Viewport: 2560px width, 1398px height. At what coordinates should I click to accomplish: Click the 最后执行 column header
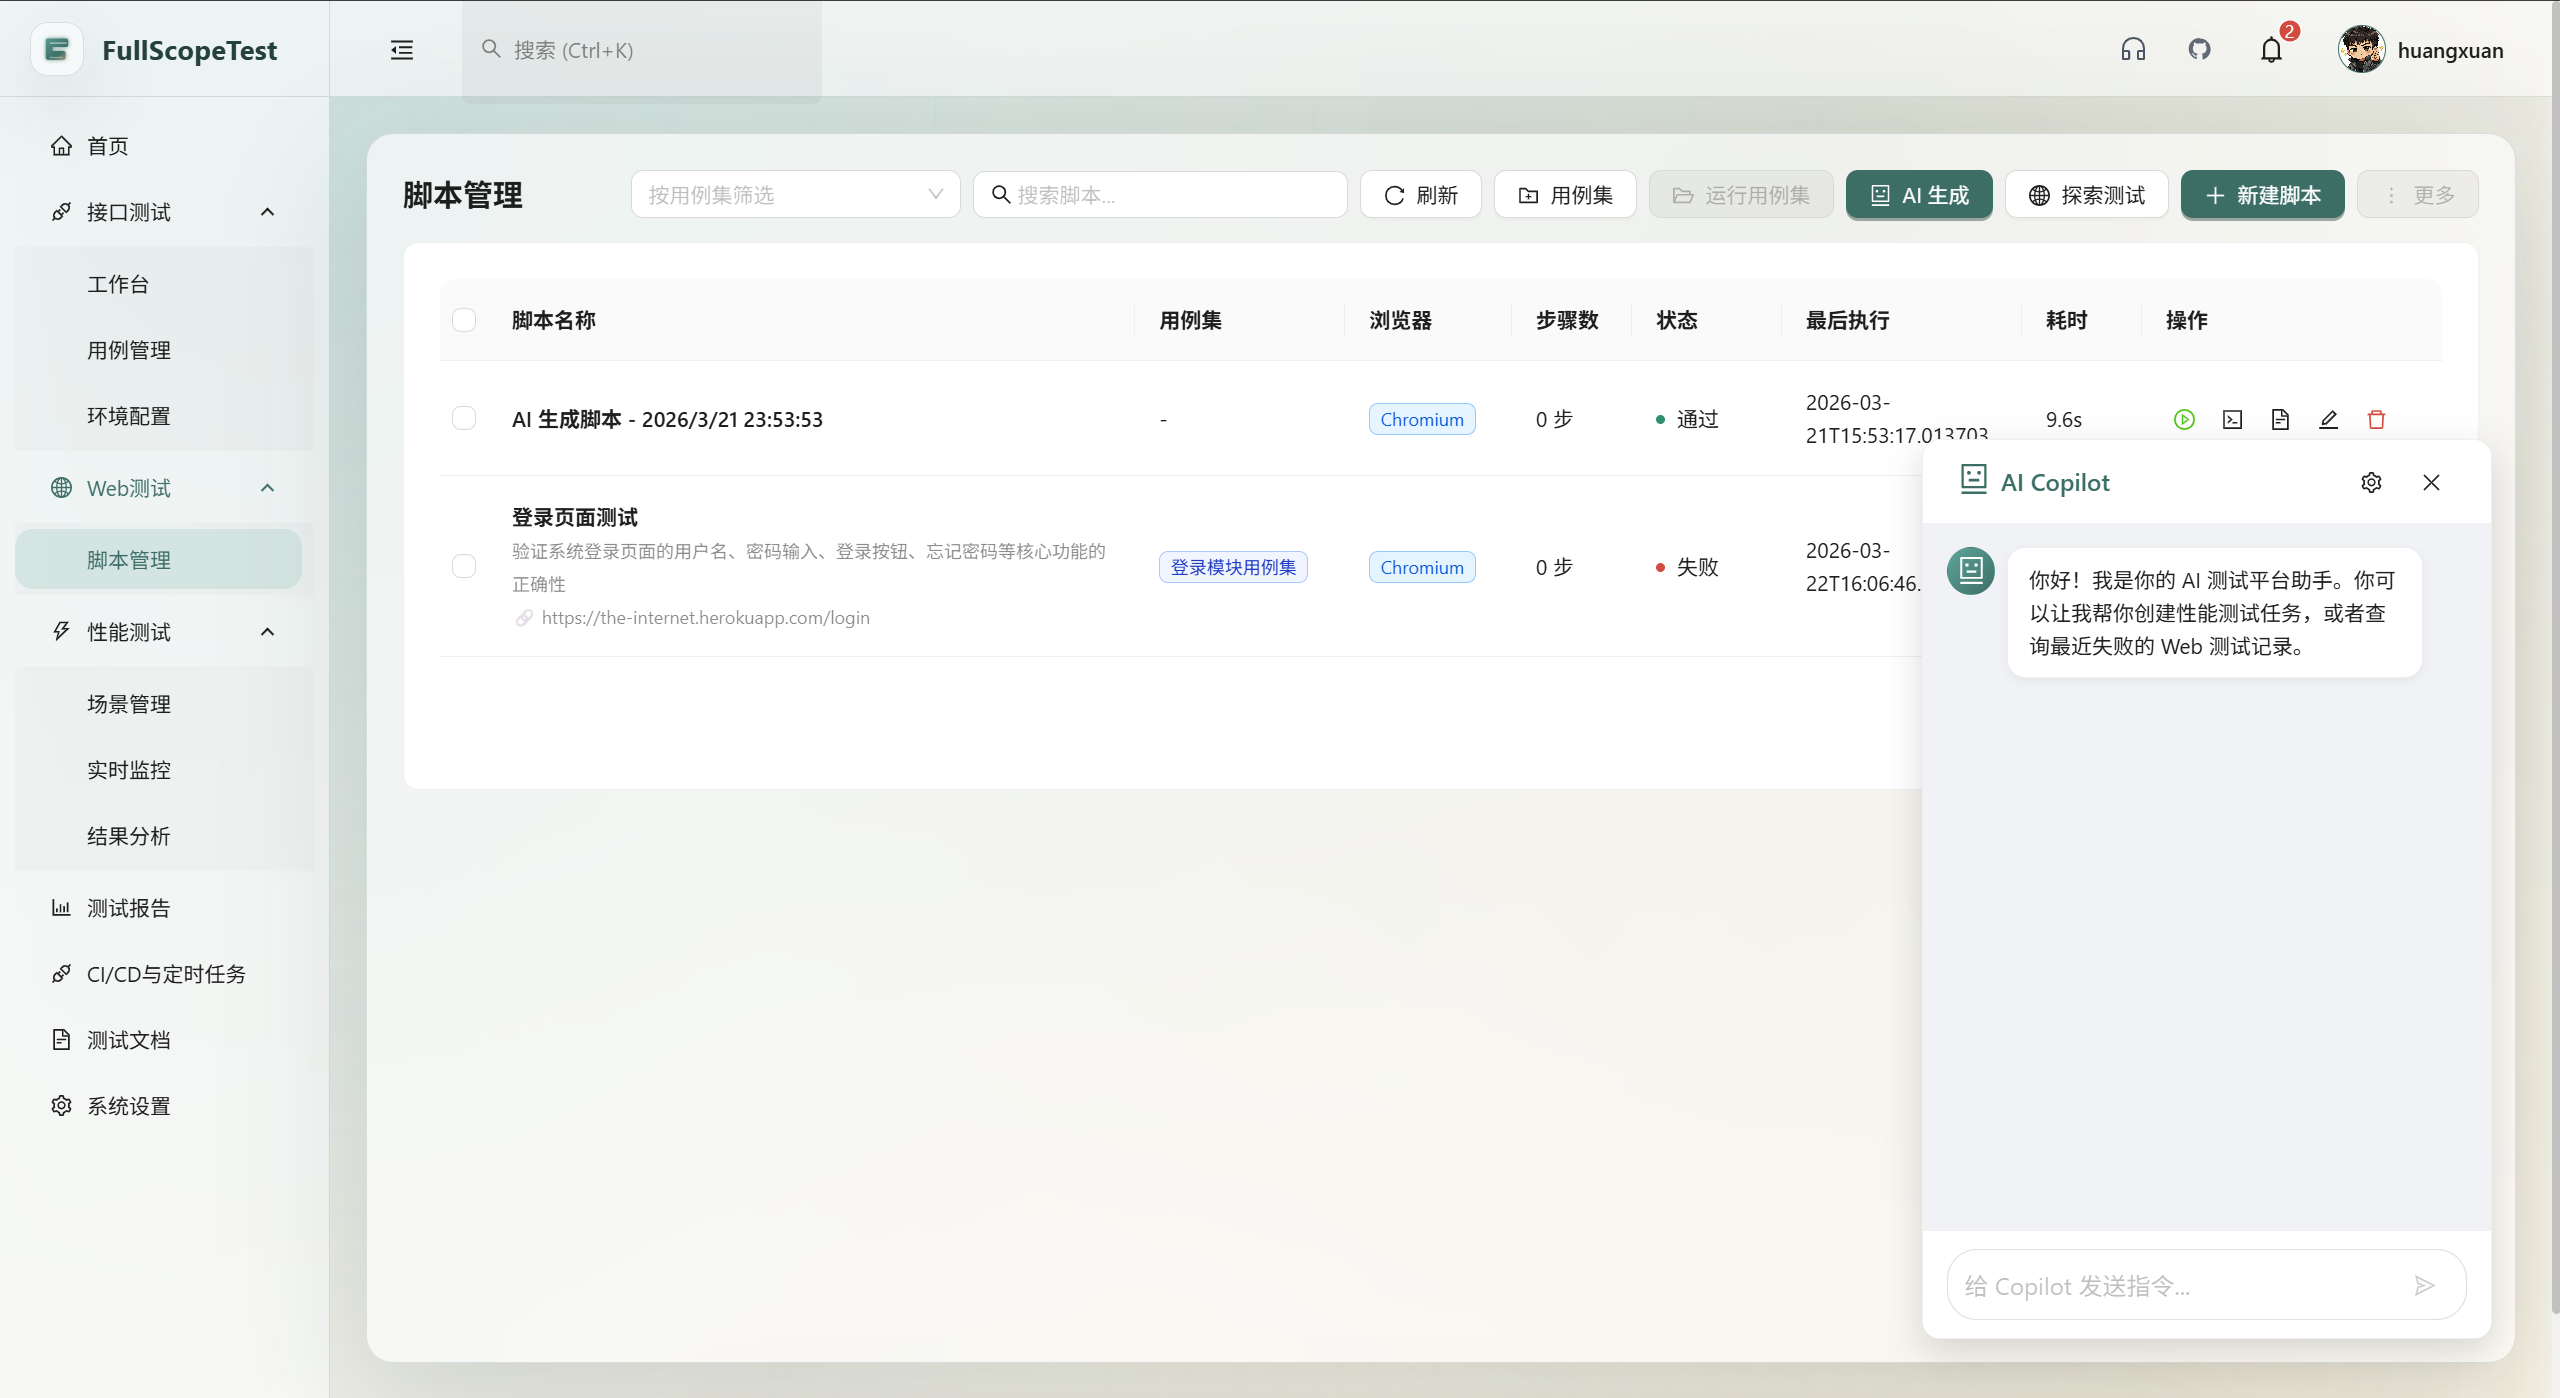pyautogui.click(x=1848, y=320)
